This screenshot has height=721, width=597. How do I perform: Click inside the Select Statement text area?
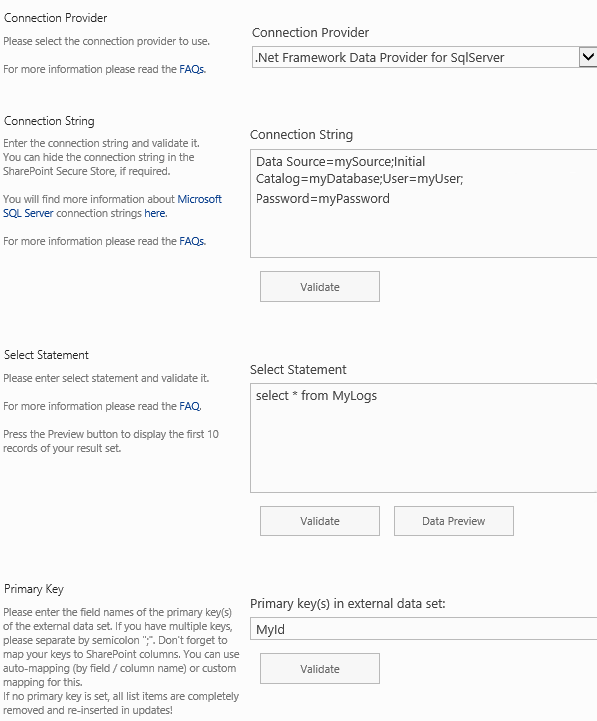[x=424, y=438]
